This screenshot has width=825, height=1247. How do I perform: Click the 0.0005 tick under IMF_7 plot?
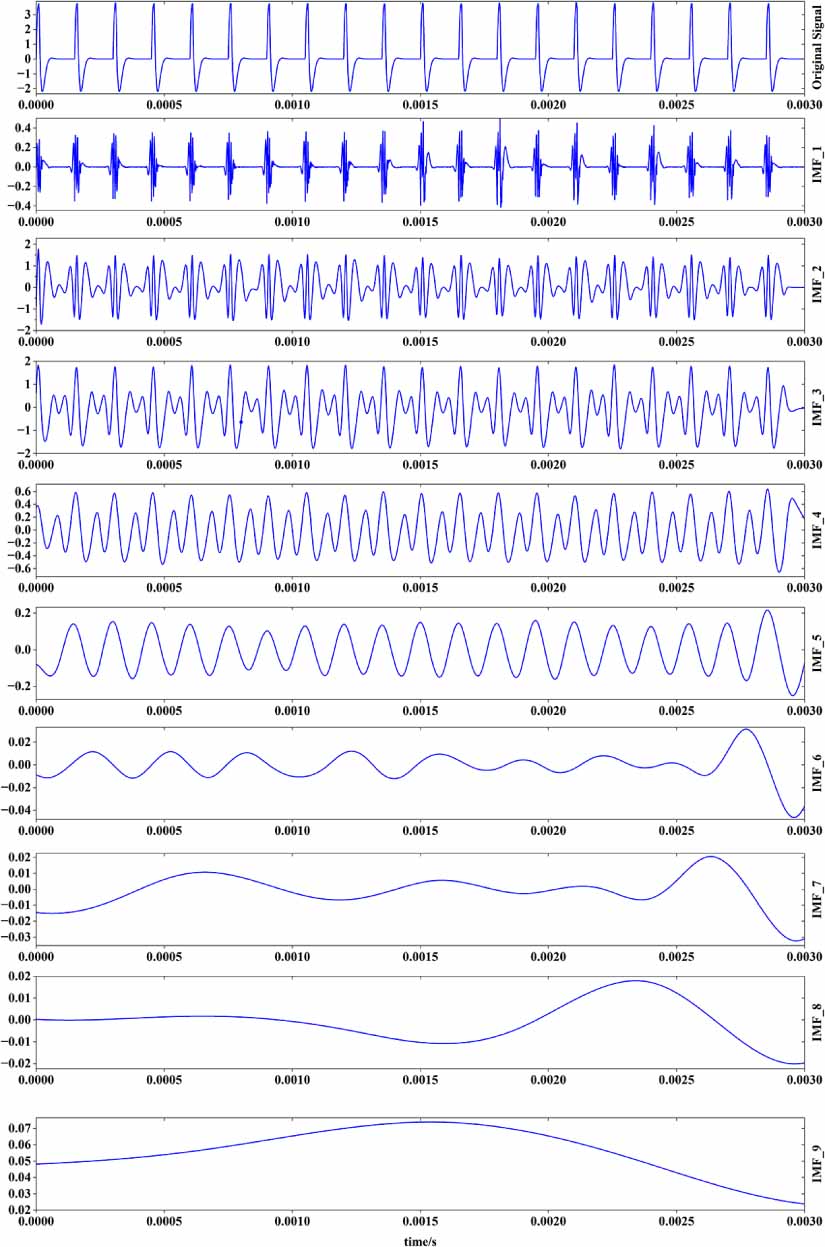coord(162,955)
